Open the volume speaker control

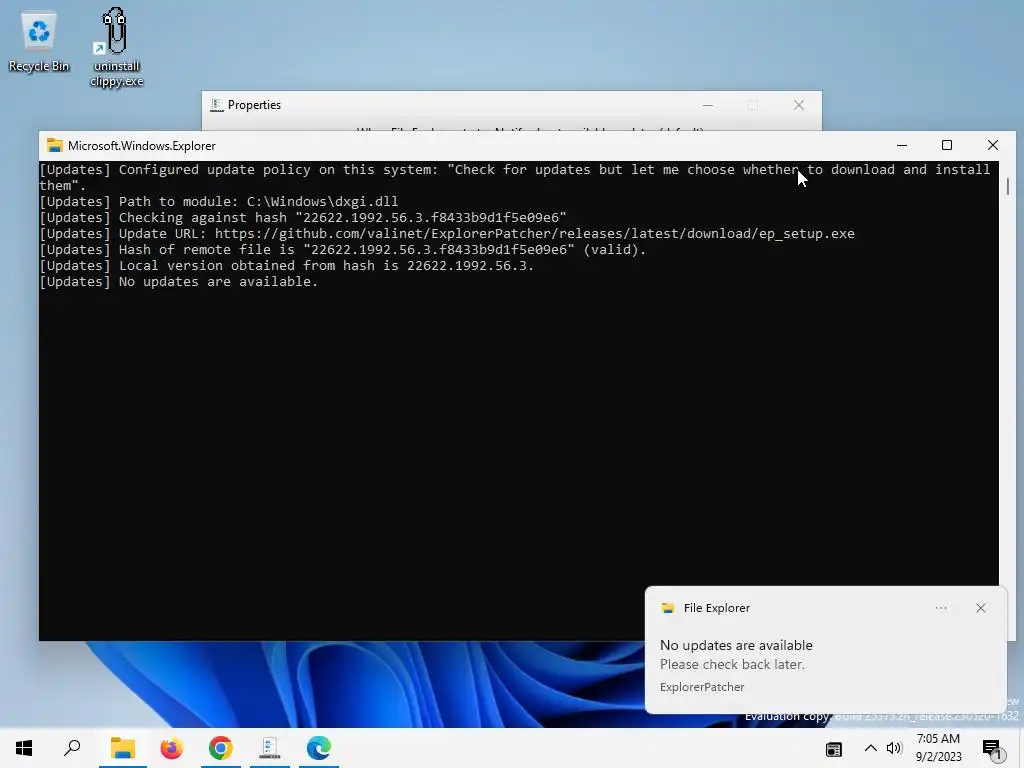[x=894, y=748]
